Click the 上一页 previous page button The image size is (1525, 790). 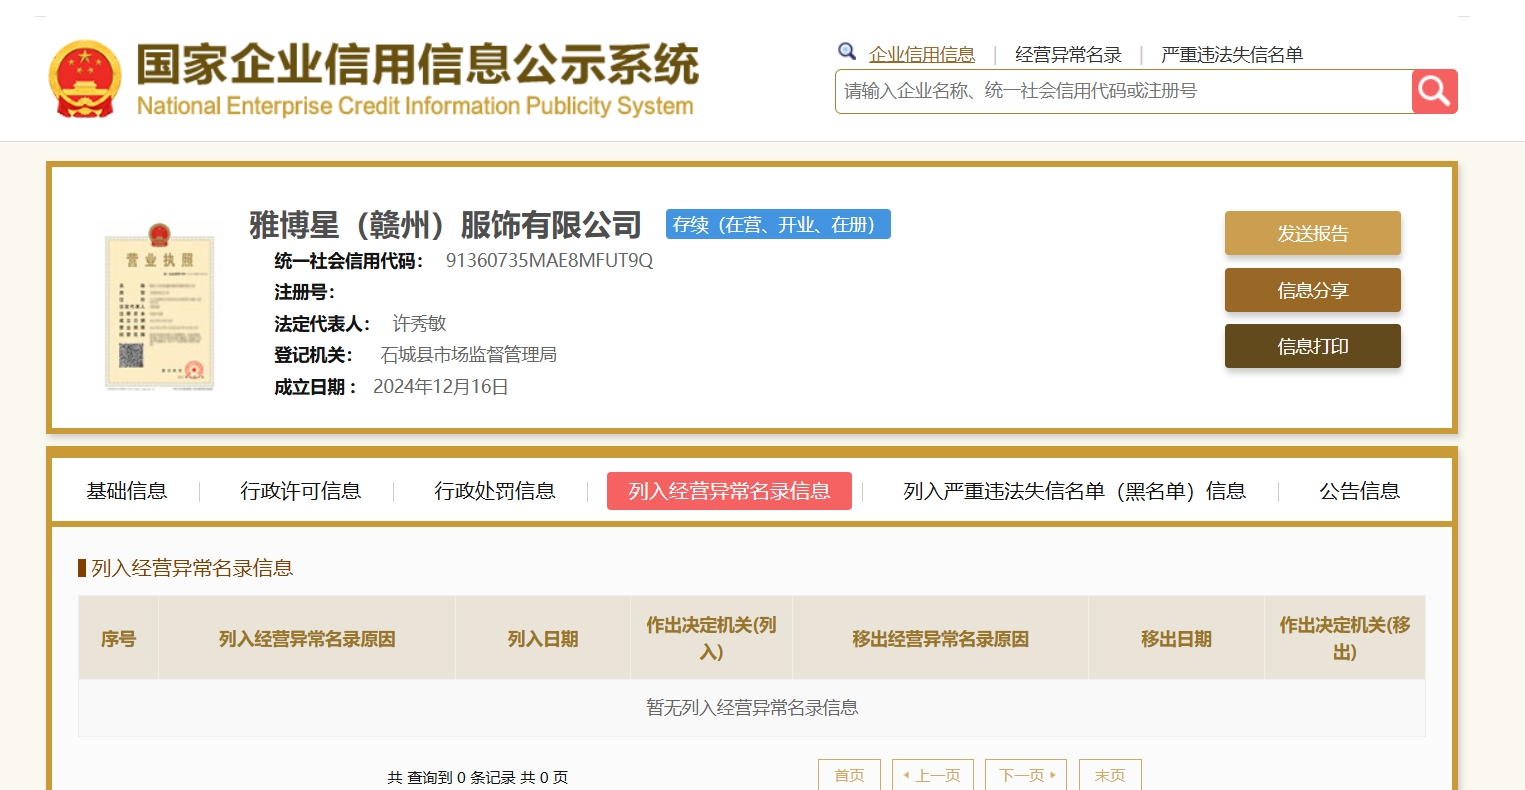pos(932,775)
